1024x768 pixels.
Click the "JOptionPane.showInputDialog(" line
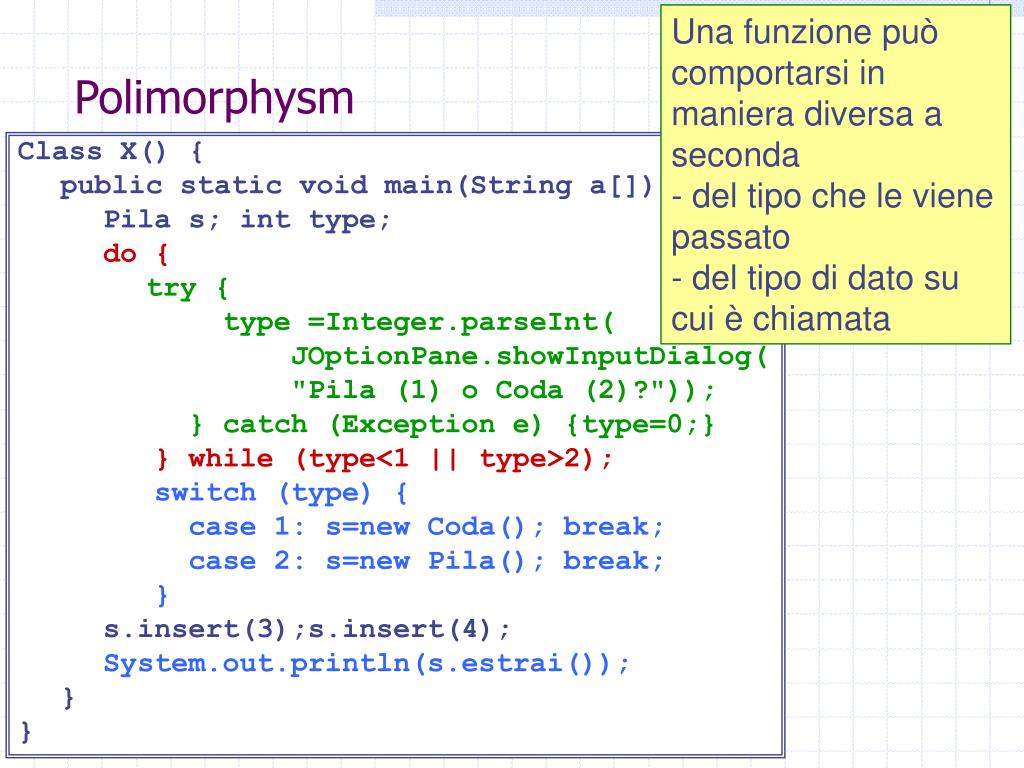click(529, 357)
